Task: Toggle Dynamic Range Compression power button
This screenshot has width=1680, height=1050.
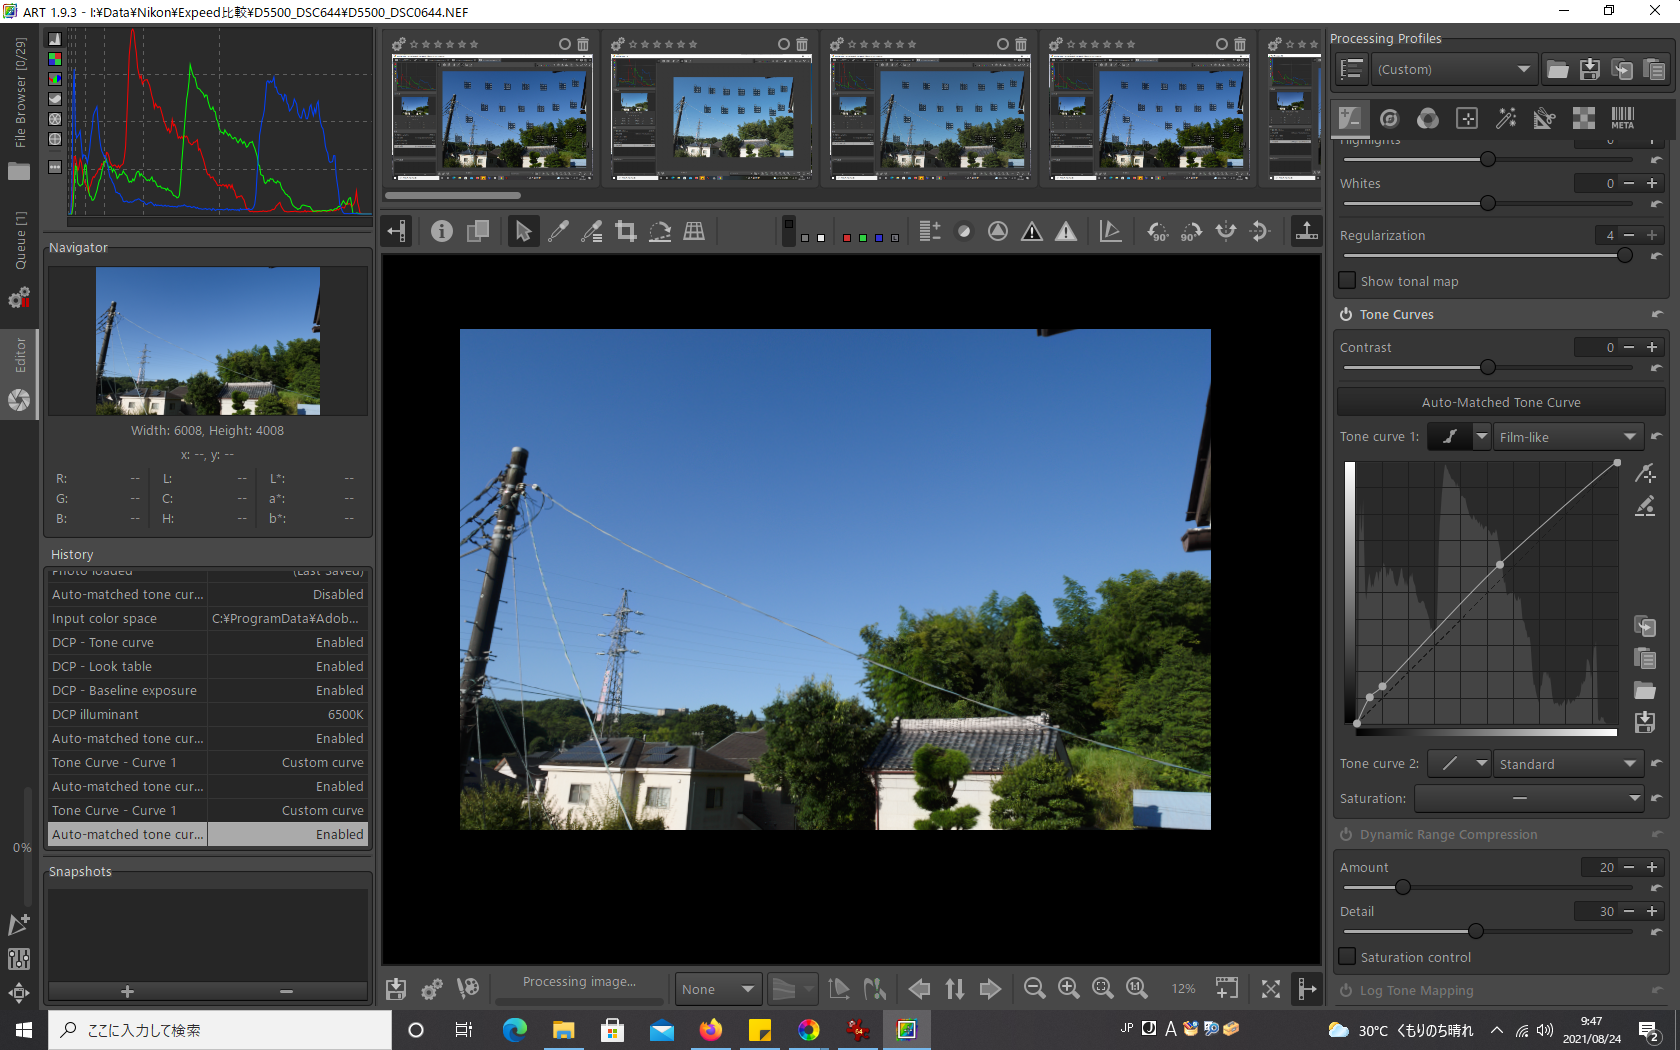Action: 1346,834
